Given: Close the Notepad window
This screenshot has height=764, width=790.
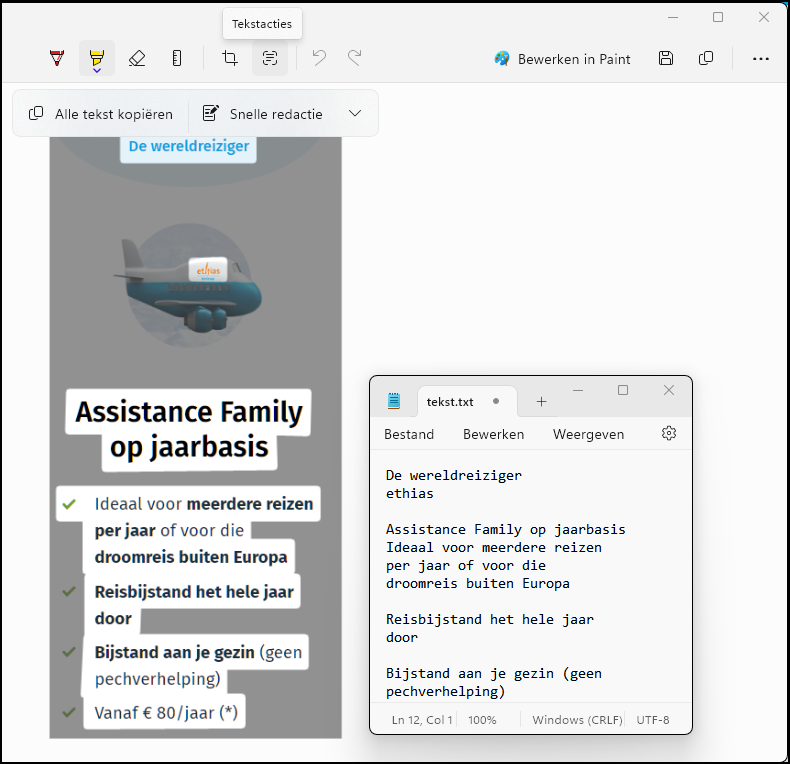Looking at the screenshot, I should [669, 390].
